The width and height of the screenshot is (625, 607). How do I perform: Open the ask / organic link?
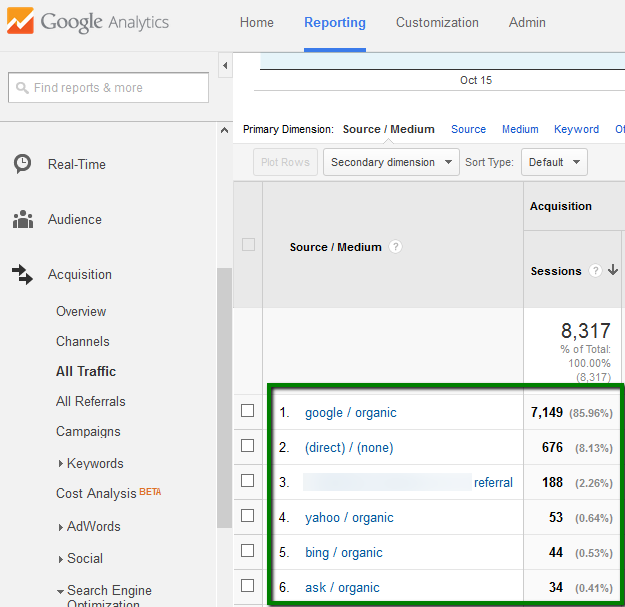pyautogui.click(x=342, y=588)
